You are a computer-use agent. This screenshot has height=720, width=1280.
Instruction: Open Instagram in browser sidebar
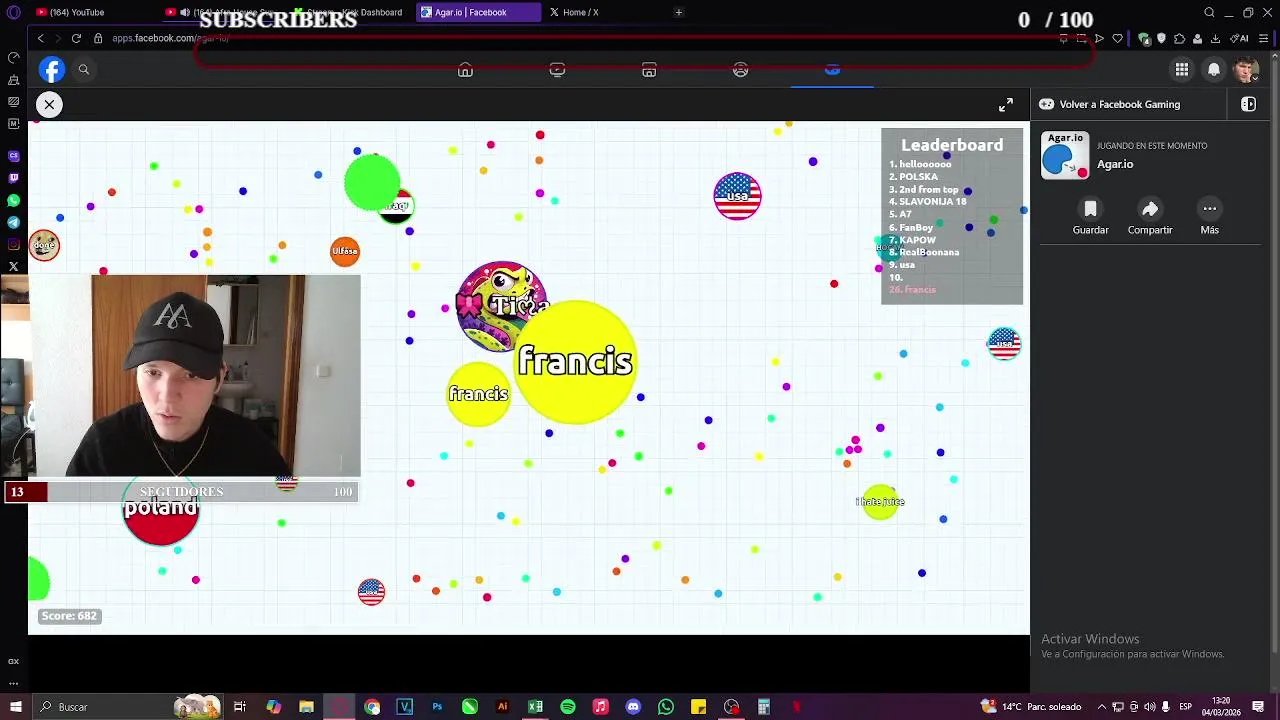[13, 244]
